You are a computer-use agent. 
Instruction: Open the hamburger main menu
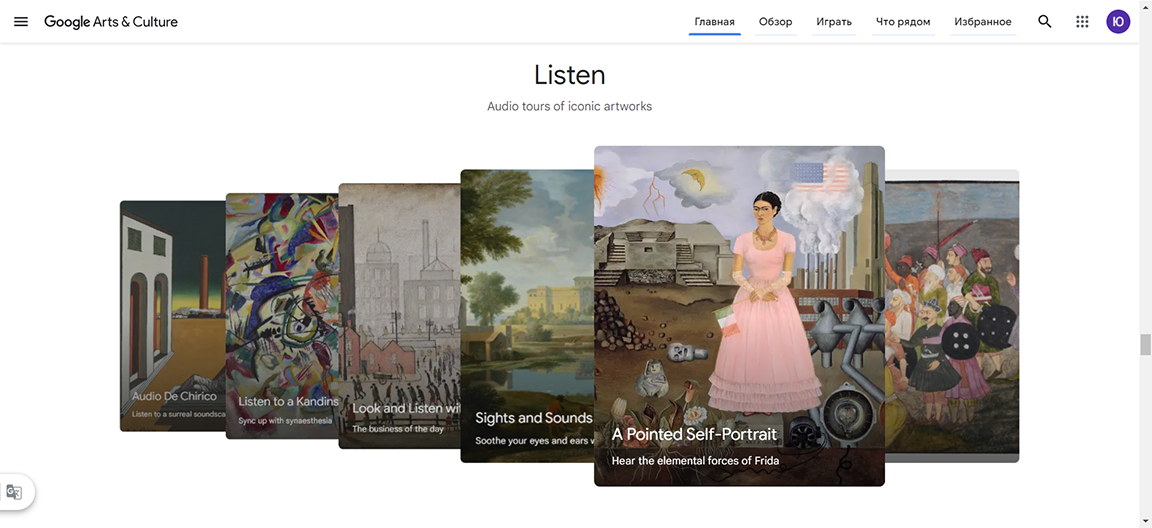(x=21, y=21)
